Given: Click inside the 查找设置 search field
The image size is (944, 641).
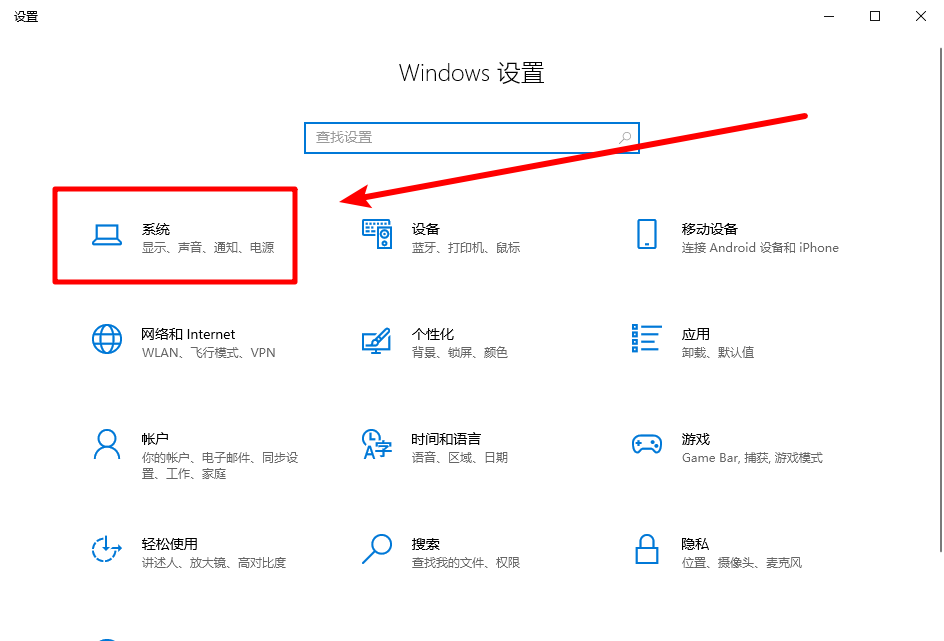Looking at the screenshot, I should (471, 138).
